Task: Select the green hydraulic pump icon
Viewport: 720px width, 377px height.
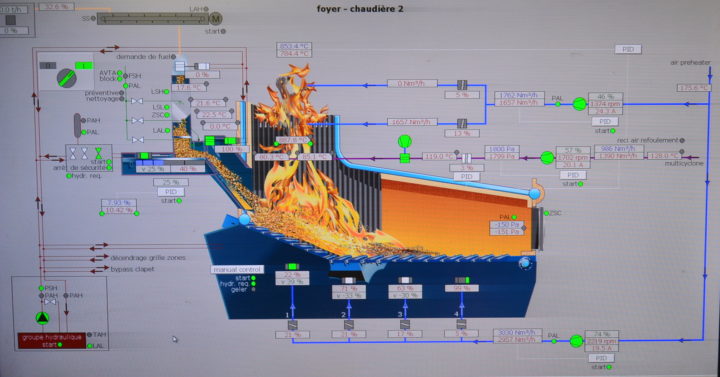Action: [42, 317]
